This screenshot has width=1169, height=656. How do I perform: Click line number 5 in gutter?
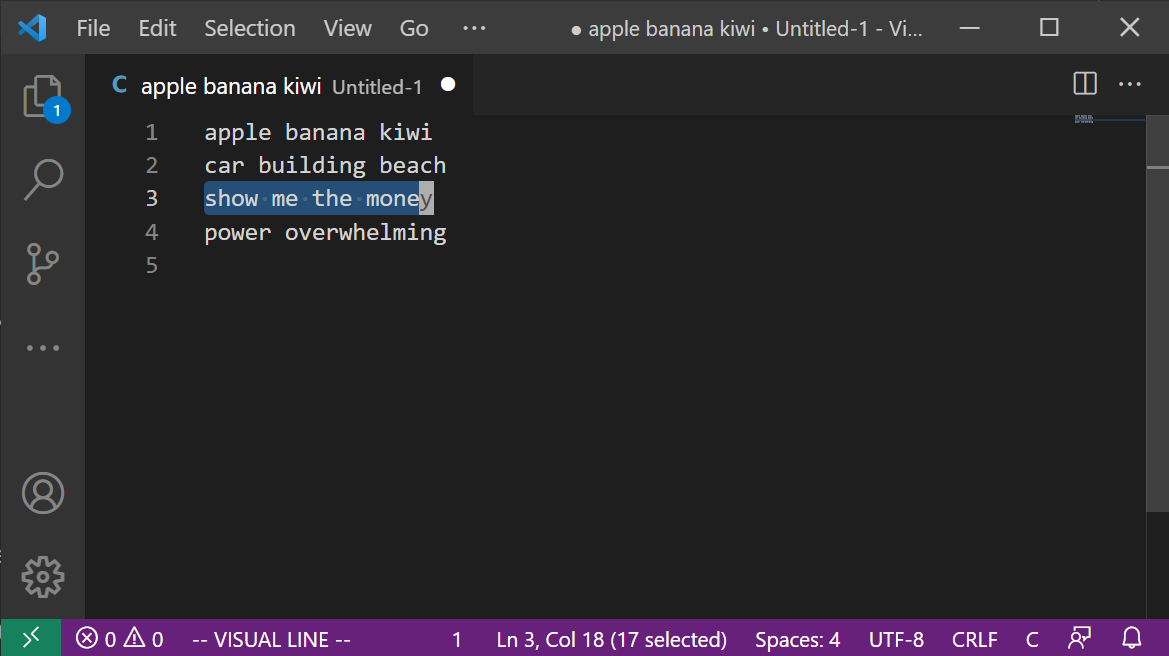click(x=152, y=265)
